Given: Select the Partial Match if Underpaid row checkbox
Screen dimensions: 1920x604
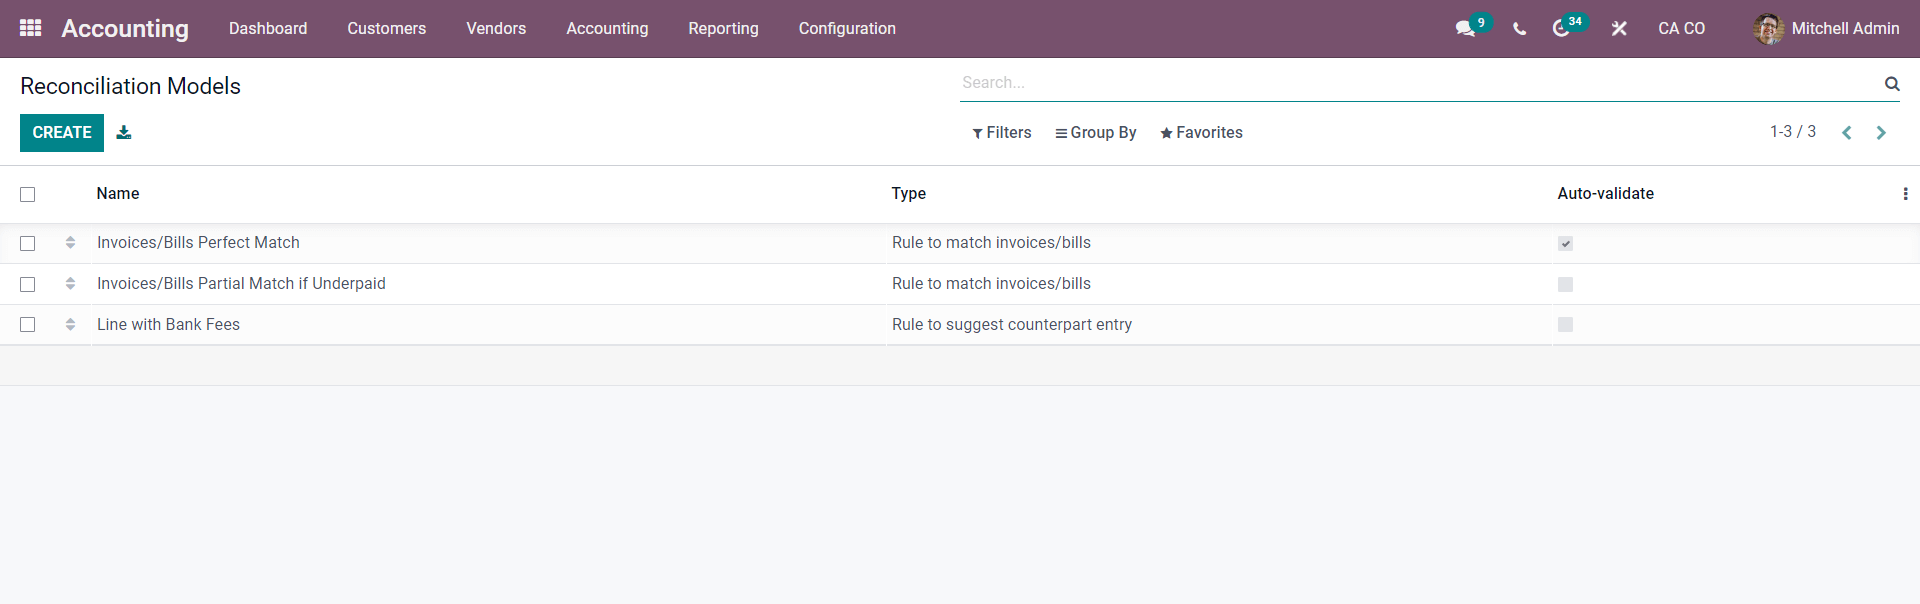Looking at the screenshot, I should 28,285.
